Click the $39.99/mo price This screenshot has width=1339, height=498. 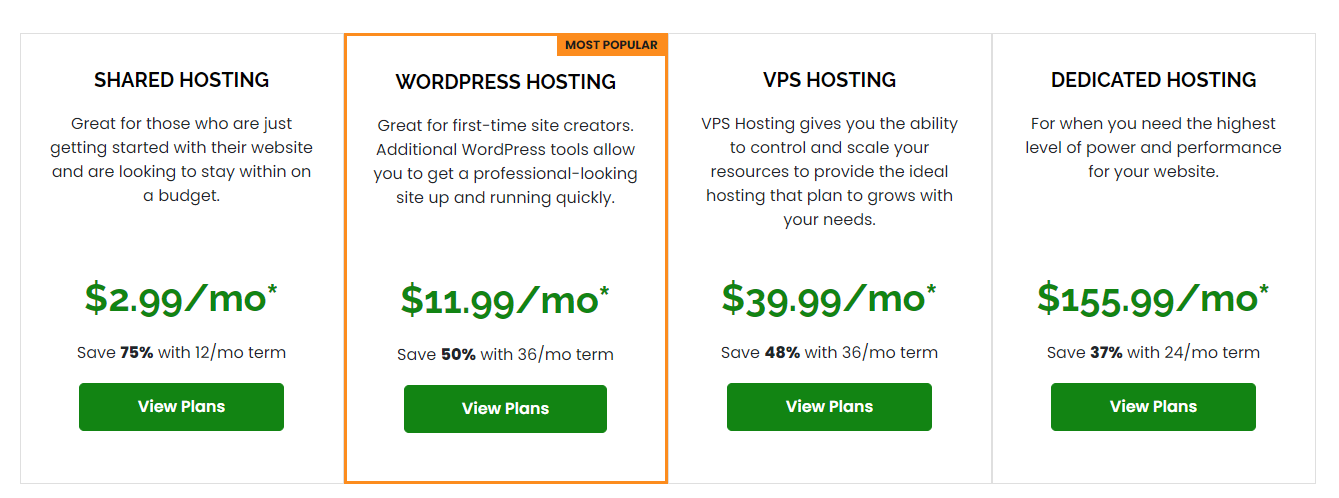point(829,298)
